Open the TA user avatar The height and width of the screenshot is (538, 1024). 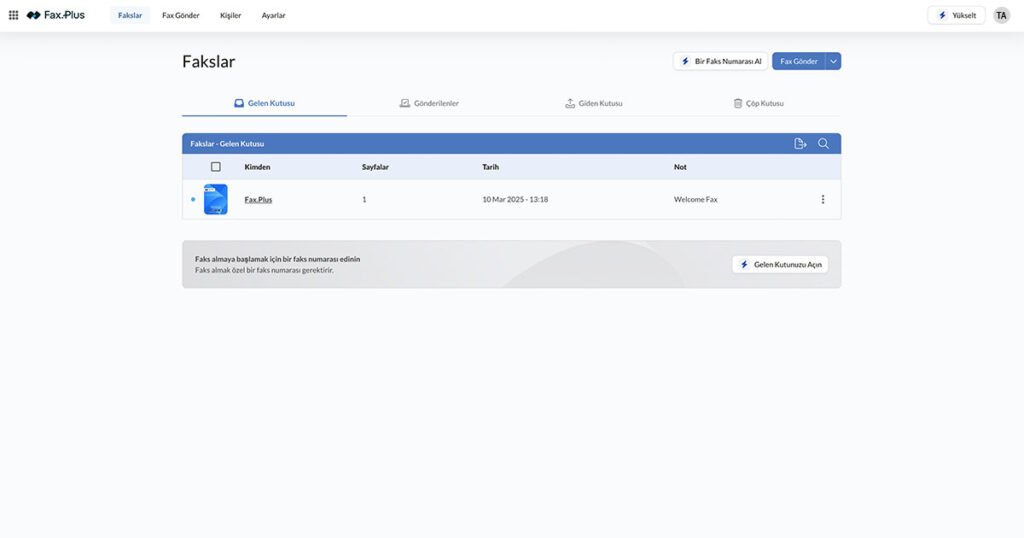(x=1001, y=15)
